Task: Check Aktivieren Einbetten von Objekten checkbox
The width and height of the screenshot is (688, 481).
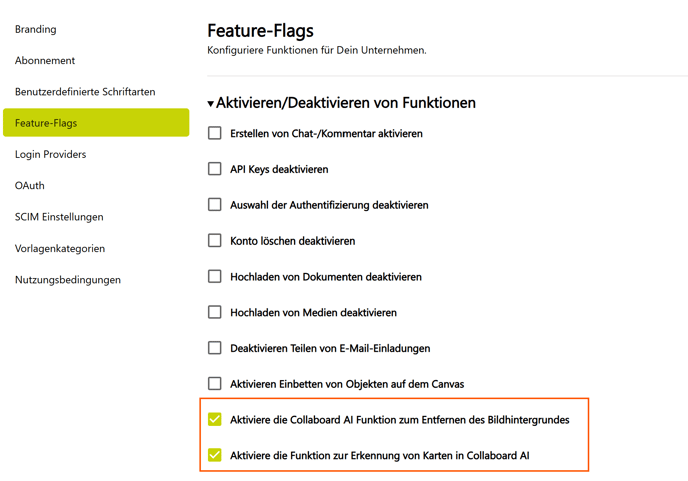Action: click(214, 383)
